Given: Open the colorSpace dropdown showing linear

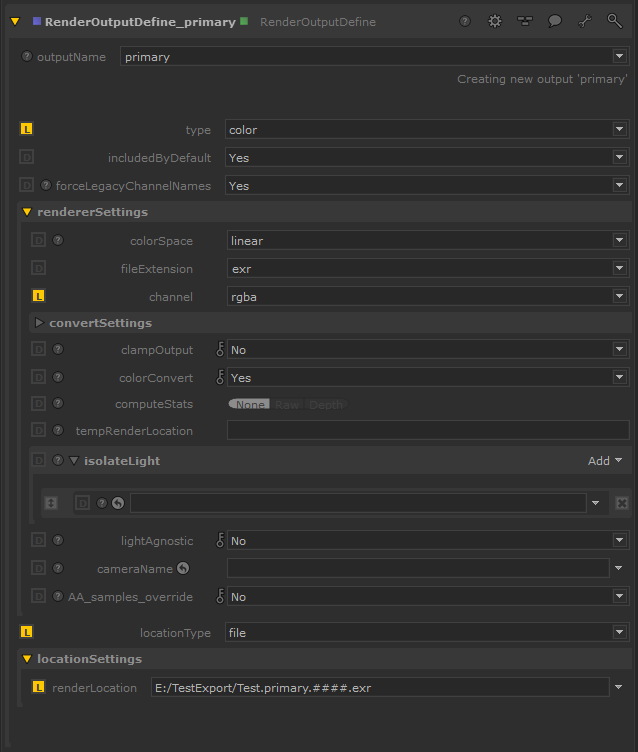Looking at the screenshot, I should (427, 241).
